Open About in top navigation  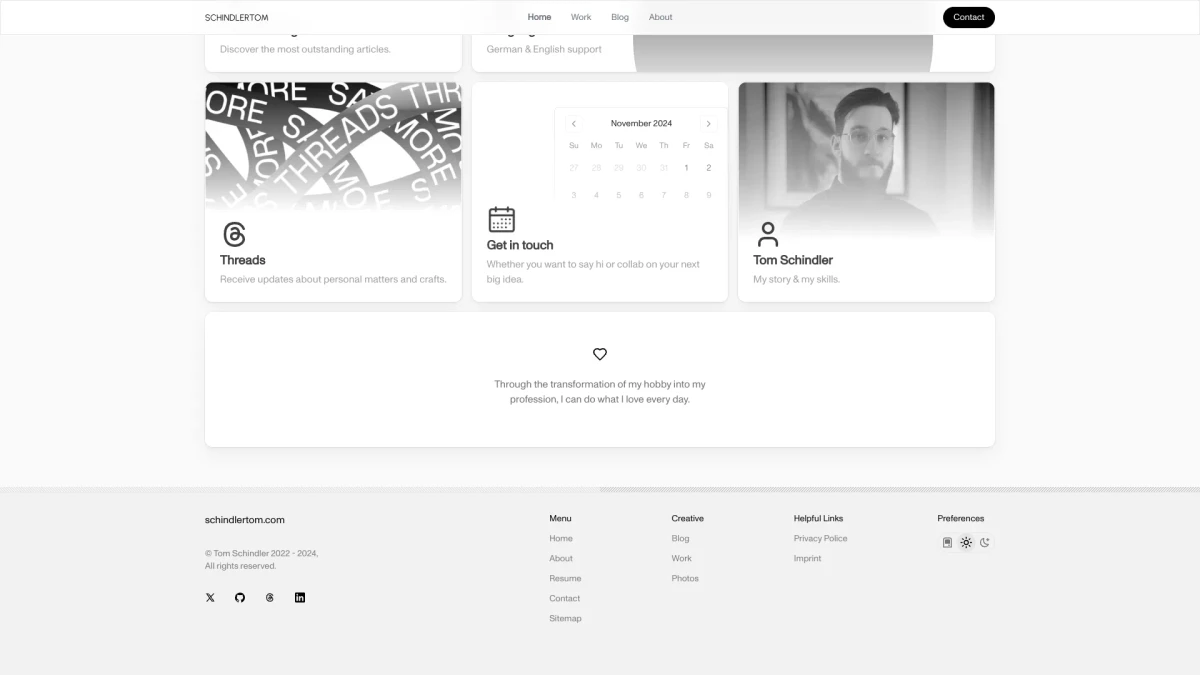661,17
